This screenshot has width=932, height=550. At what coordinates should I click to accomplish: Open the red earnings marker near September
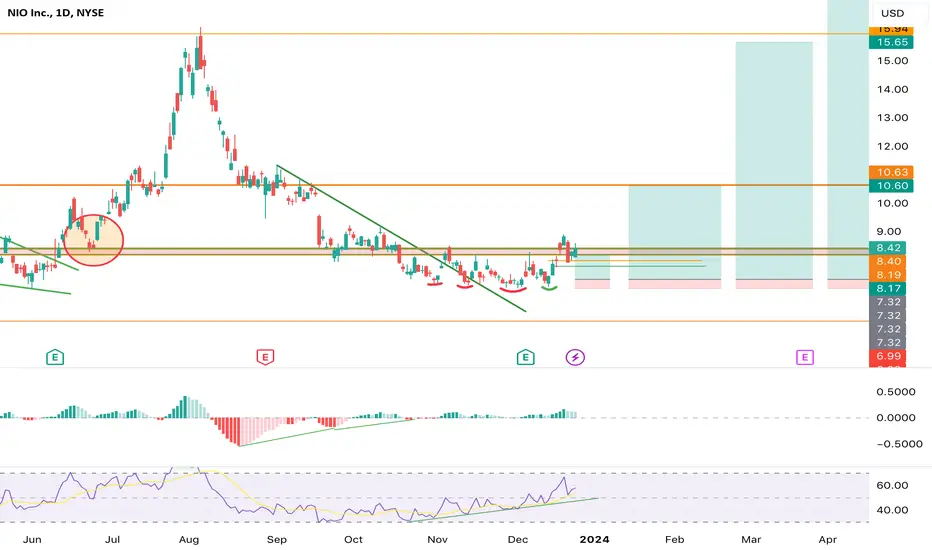(265, 357)
